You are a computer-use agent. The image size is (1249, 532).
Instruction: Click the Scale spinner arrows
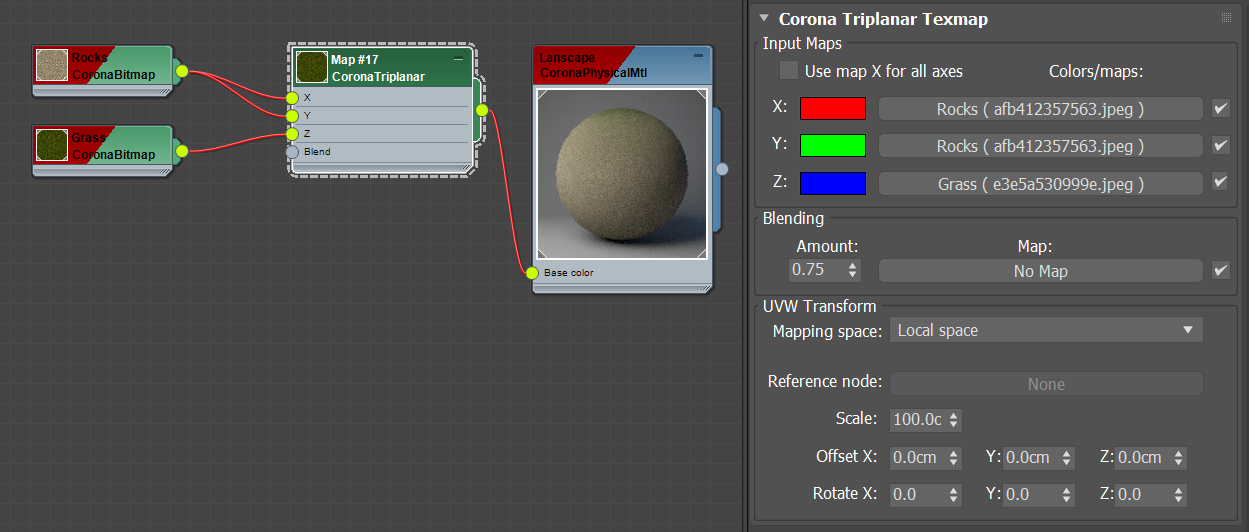(x=953, y=420)
